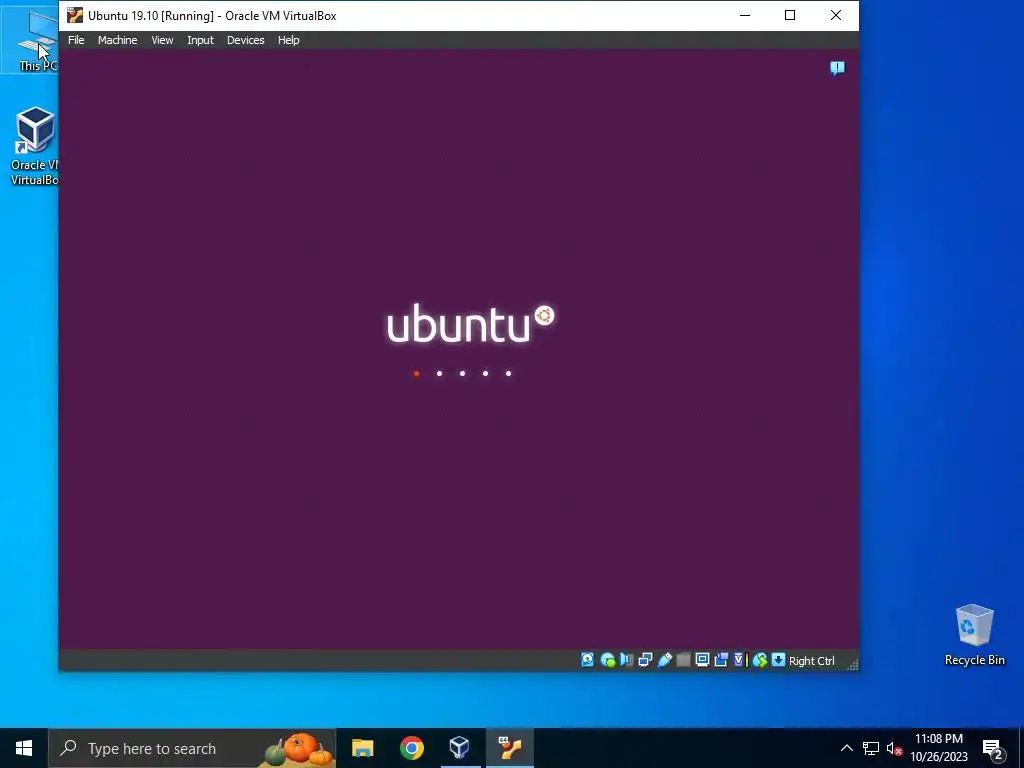Click the VirtualBox window title bar icon
This screenshot has width=1024, height=768.
74,15
